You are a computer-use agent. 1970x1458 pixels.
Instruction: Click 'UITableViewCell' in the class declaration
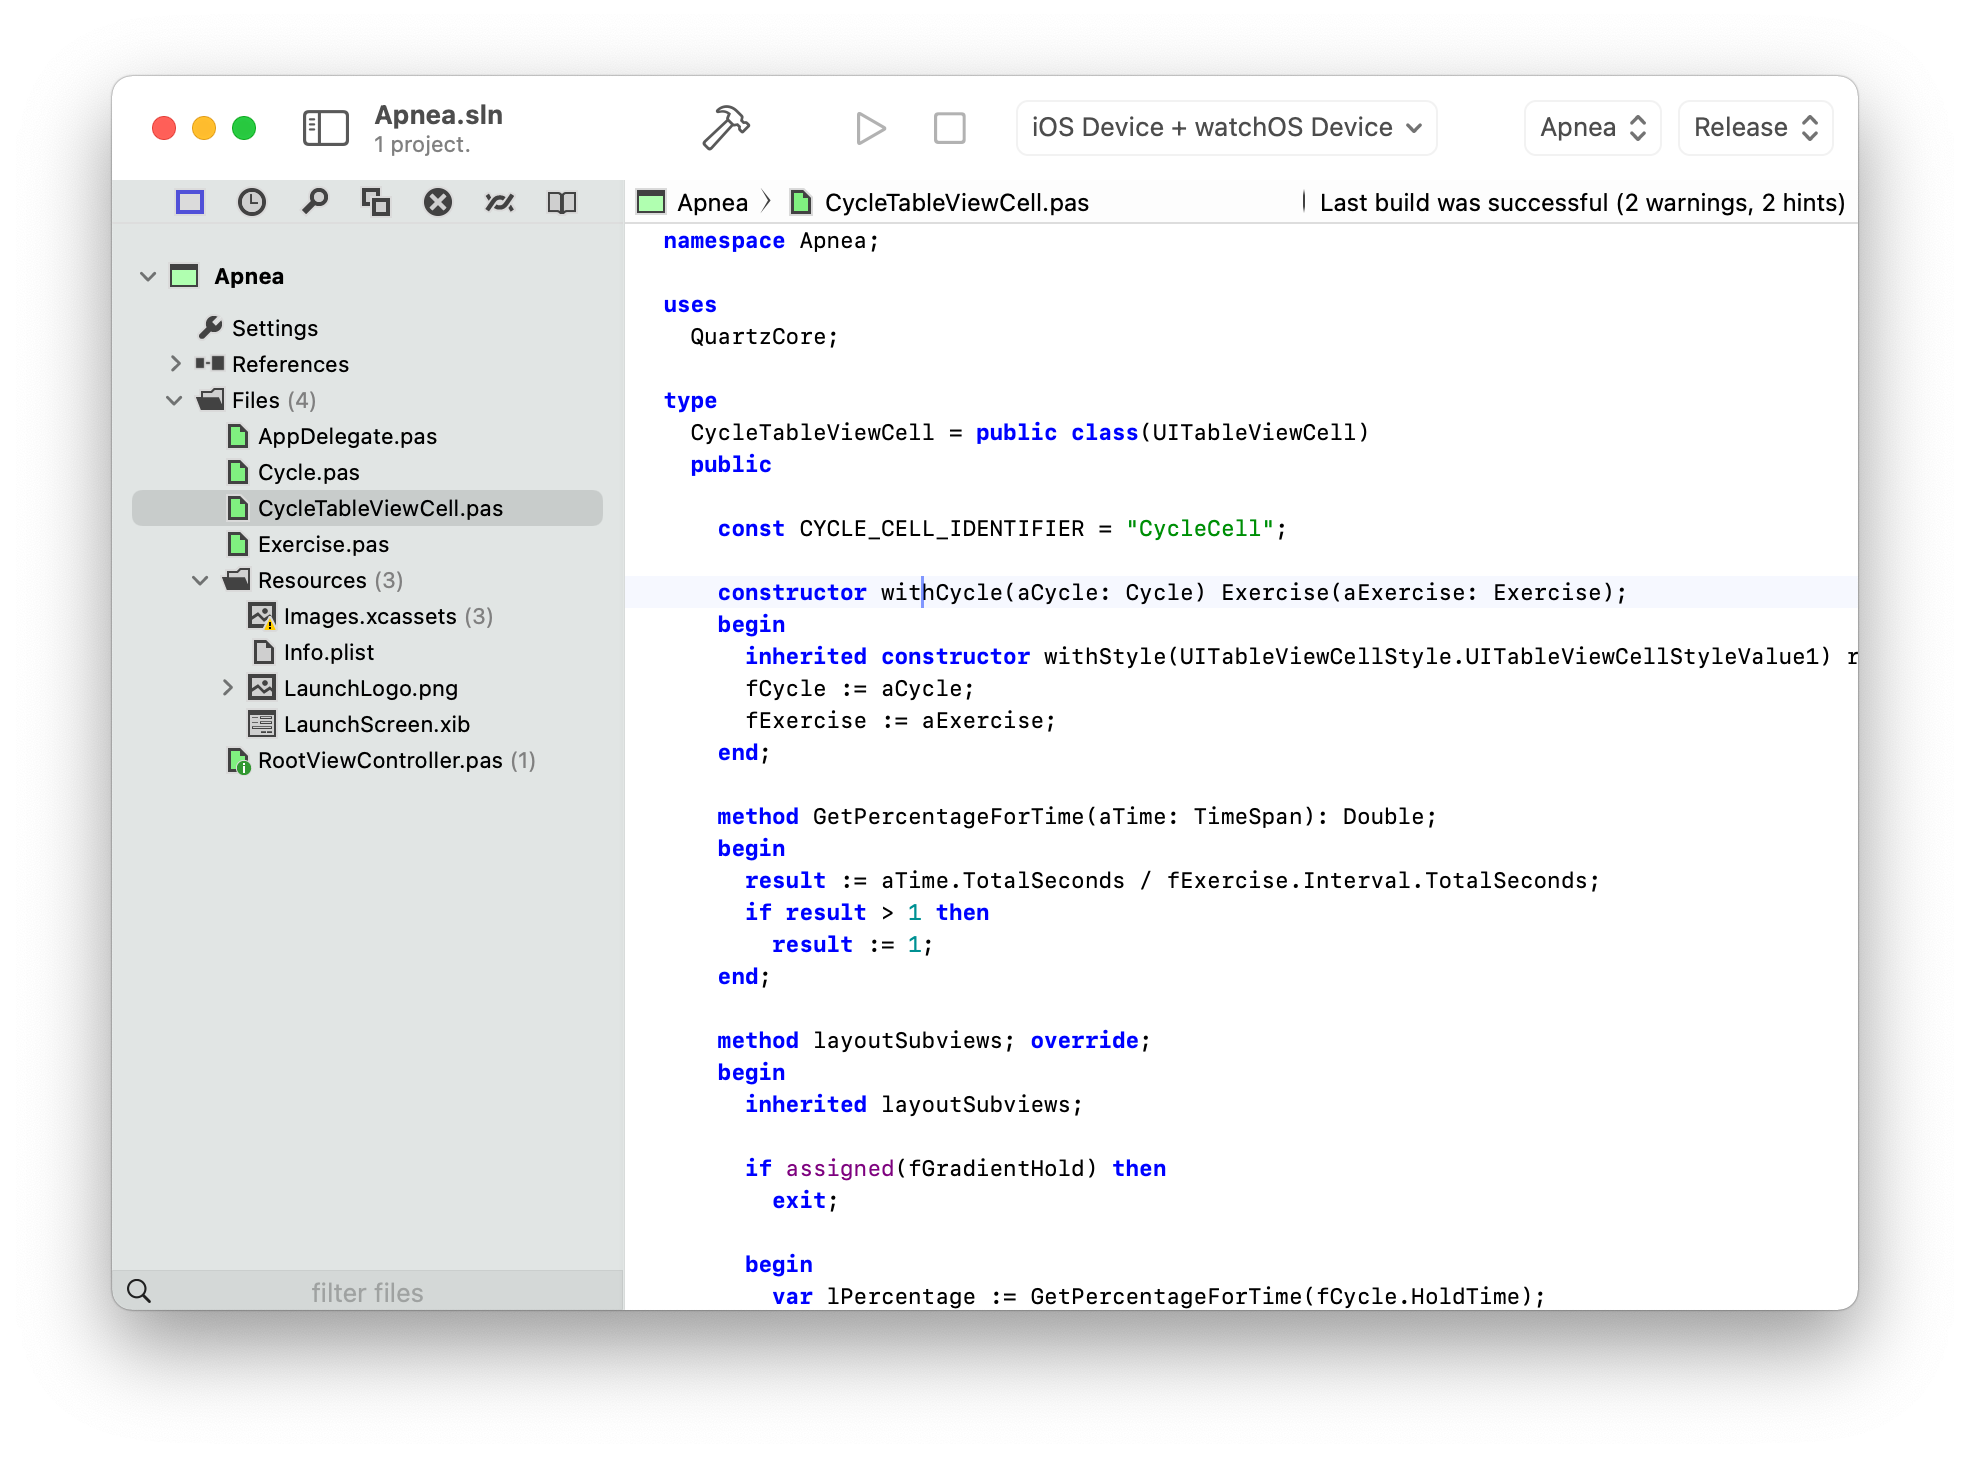(x=1254, y=433)
